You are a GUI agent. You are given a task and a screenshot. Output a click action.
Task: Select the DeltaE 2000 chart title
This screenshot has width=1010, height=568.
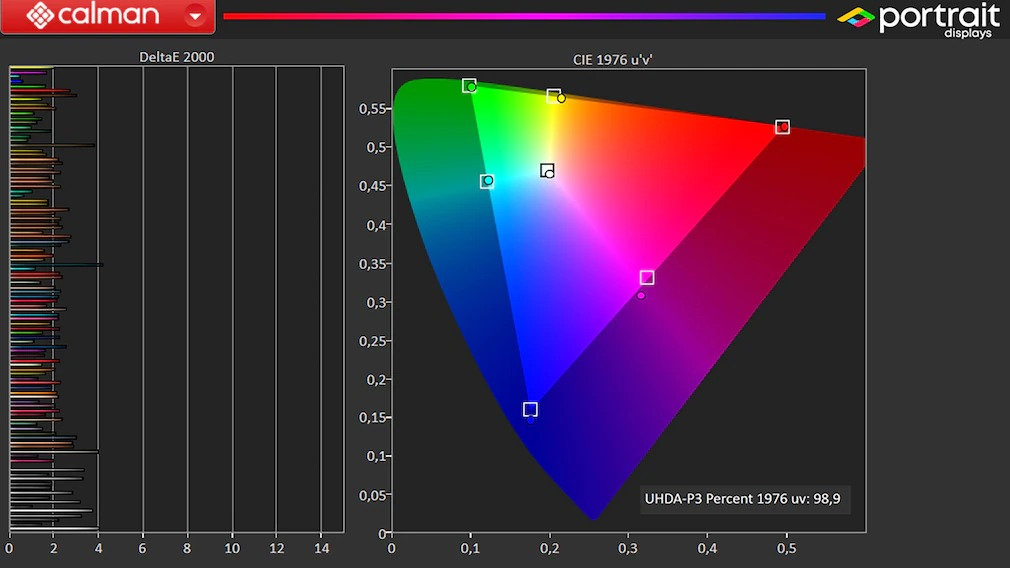click(176, 58)
